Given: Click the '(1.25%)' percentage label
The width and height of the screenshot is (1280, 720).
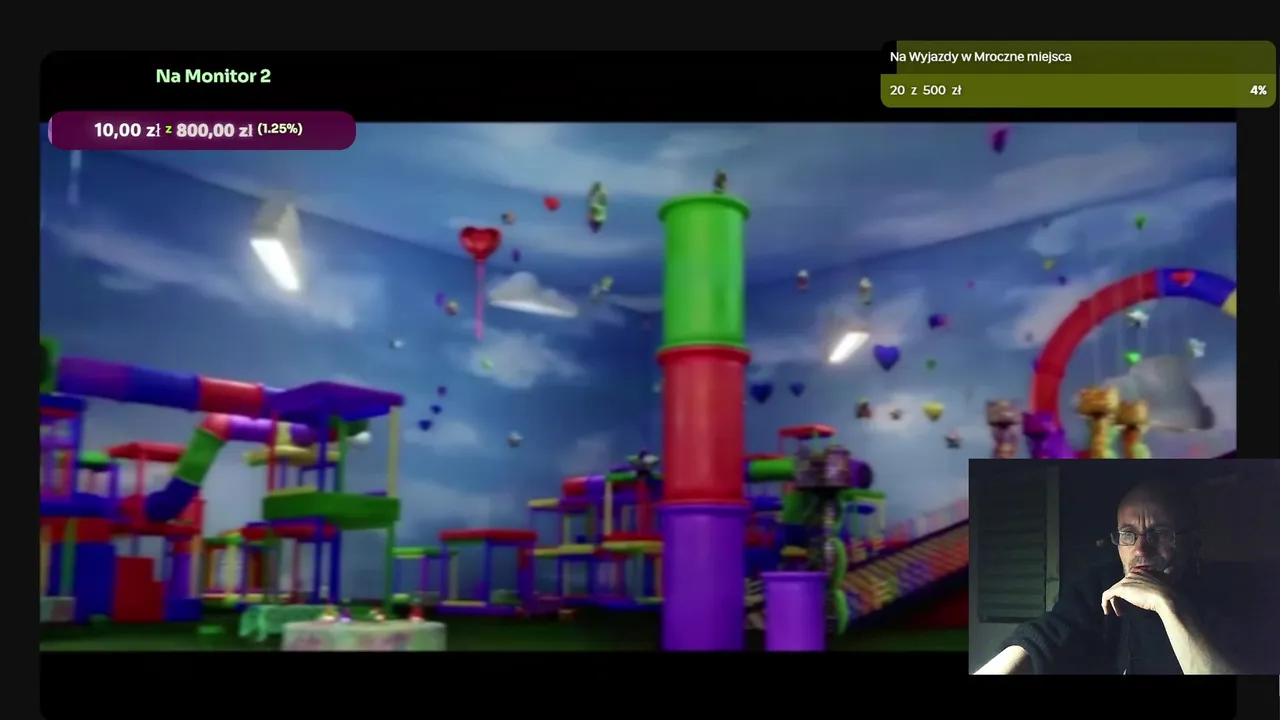Looking at the screenshot, I should [280, 129].
